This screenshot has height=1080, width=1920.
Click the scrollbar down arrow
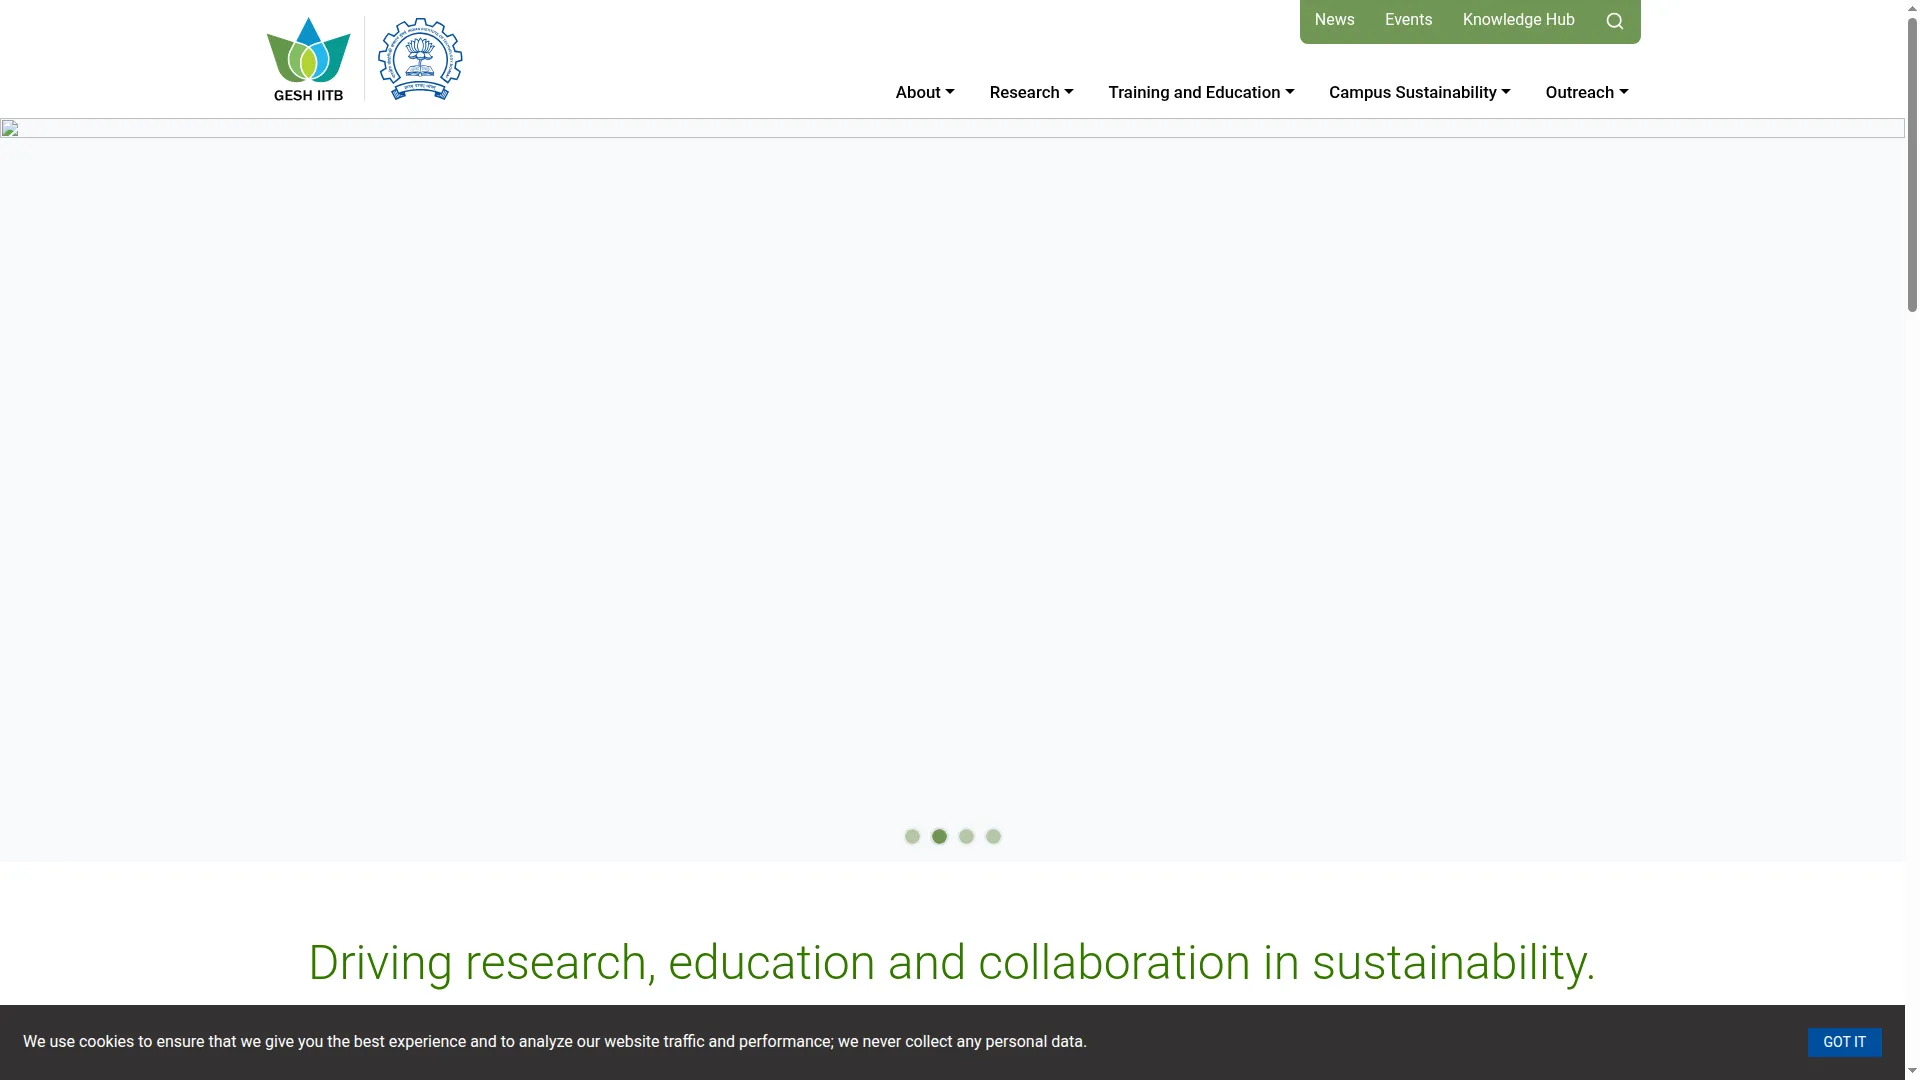click(x=1912, y=1071)
